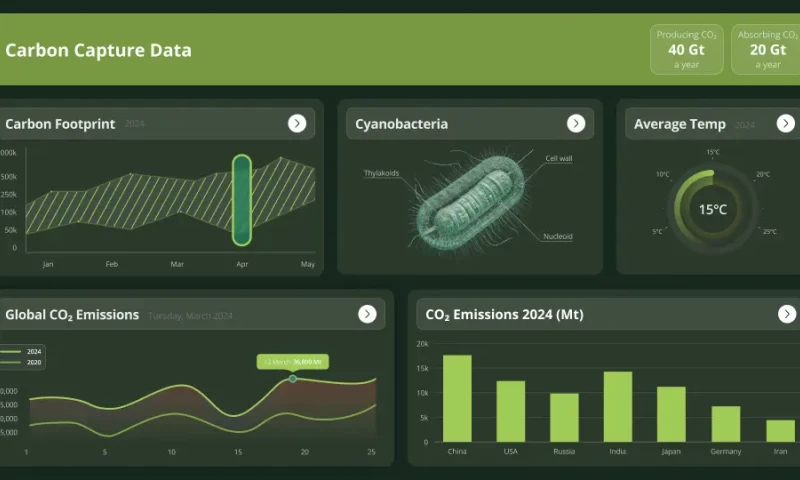This screenshot has width=800, height=480.
Task: Click the 25°C gauge label
Action: click(770, 232)
